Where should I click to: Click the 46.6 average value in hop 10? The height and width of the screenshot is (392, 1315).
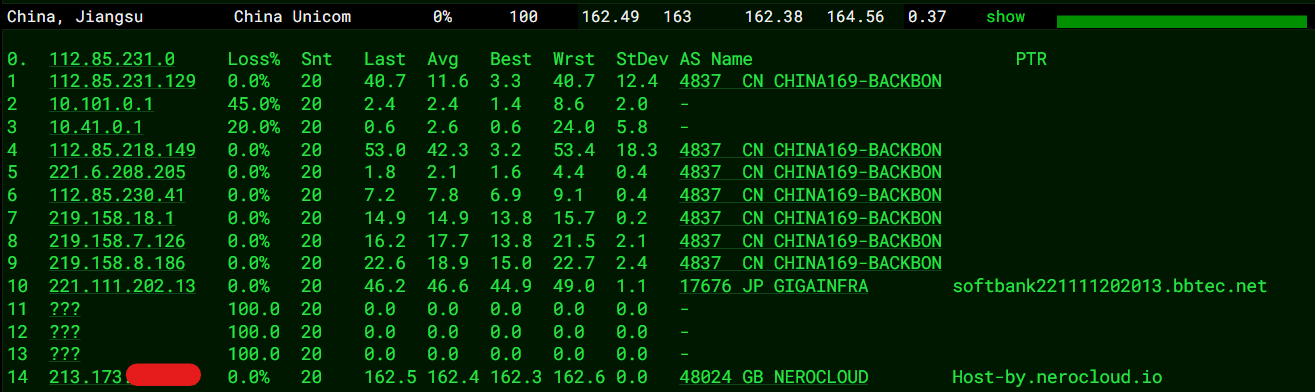click(x=448, y=286)
